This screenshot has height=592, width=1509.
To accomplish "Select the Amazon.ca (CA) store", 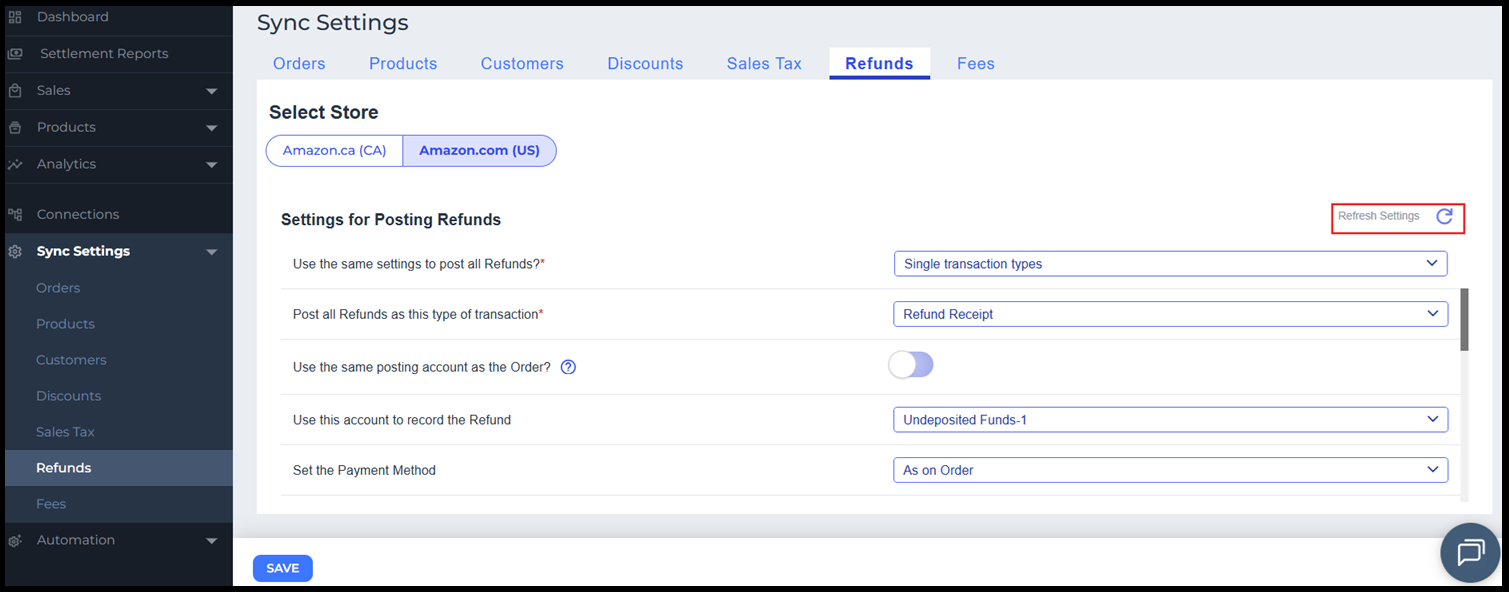I will pyautogui.click(x=334, y=151).
